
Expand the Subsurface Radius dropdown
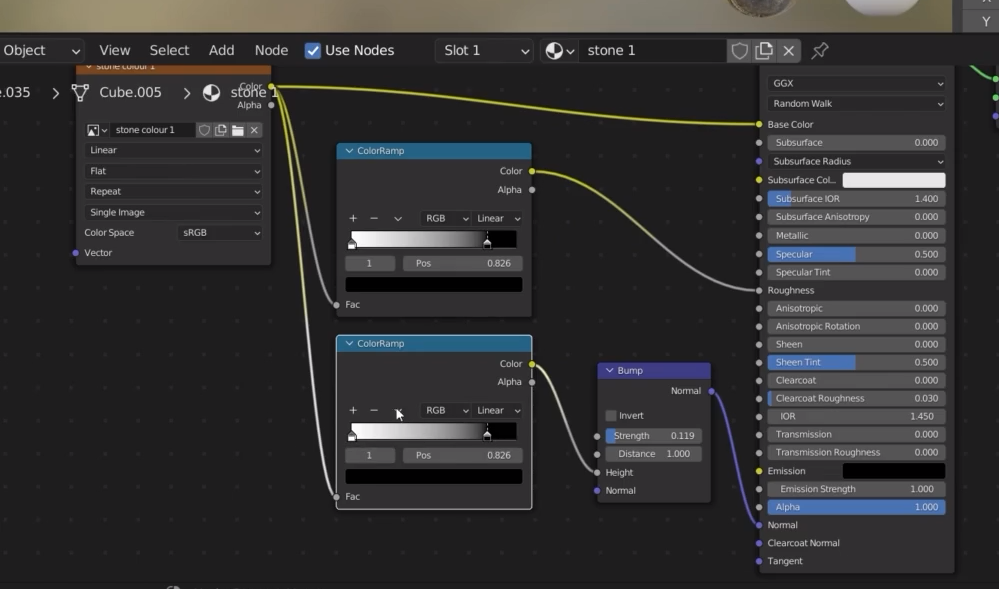(856, 161)
